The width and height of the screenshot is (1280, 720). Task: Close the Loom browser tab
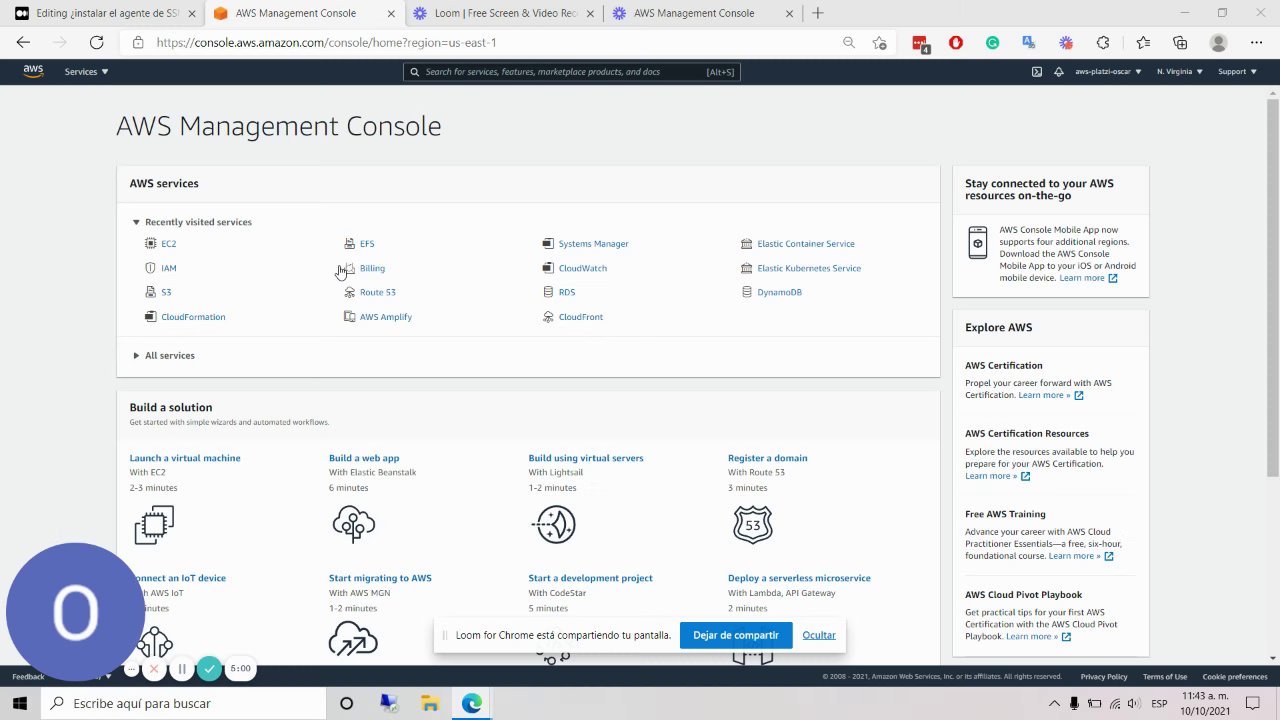click(590, 14)
